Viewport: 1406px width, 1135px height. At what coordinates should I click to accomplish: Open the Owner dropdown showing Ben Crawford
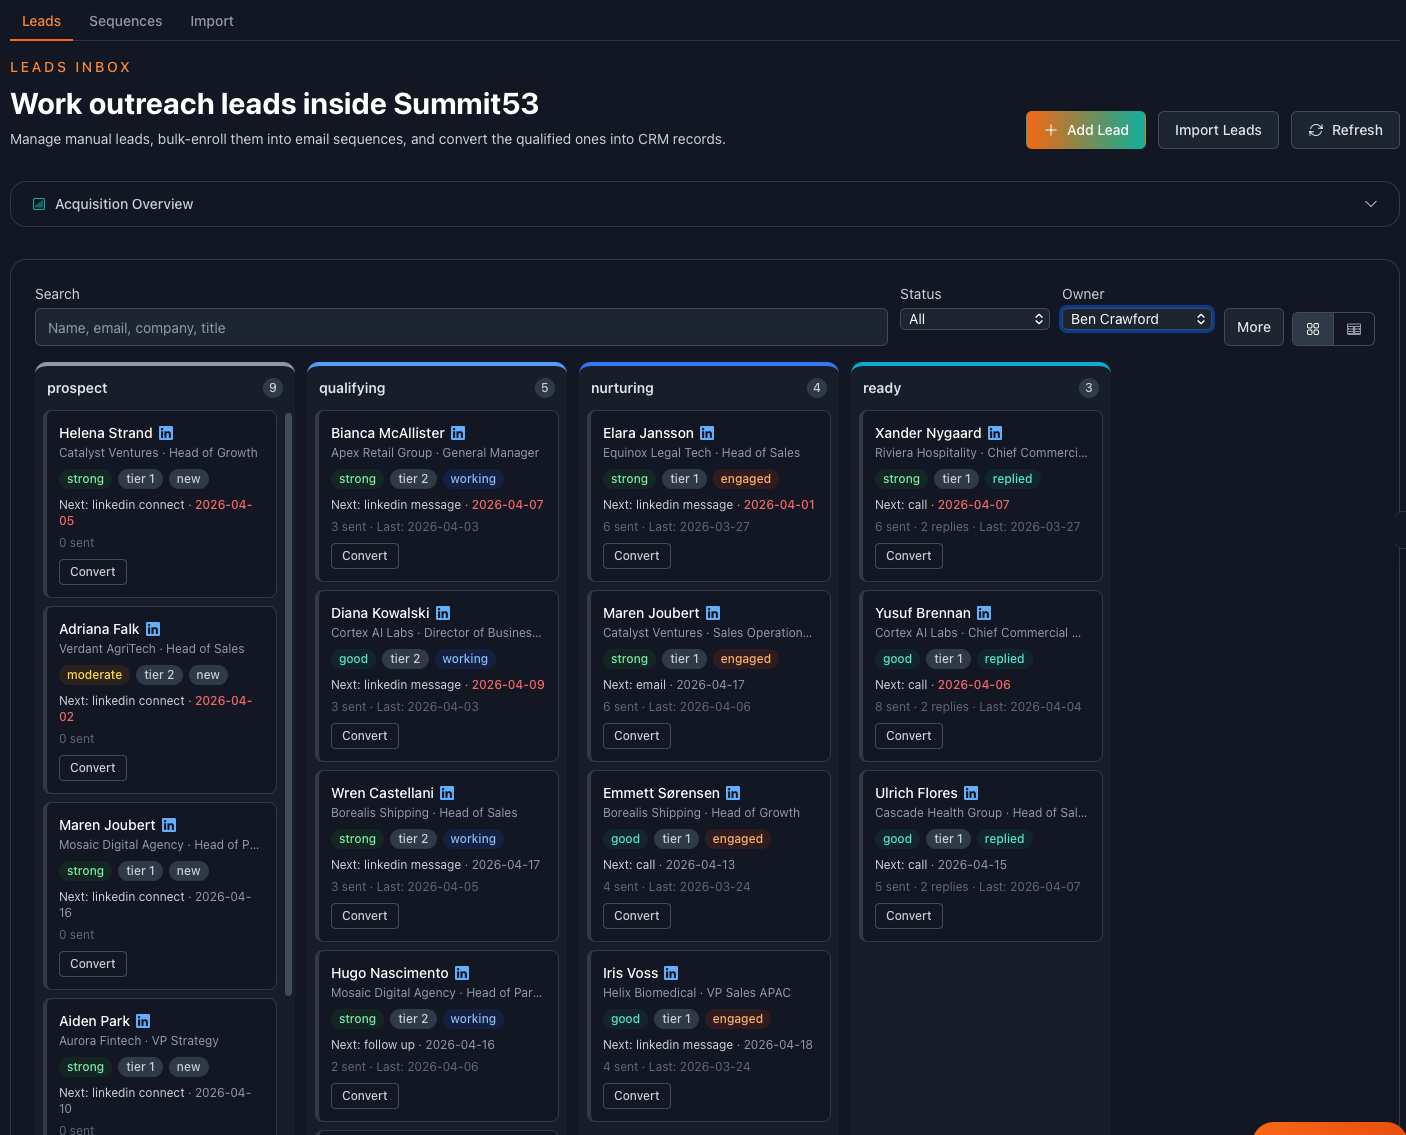pyautogui.click(x=1137, y=319)
